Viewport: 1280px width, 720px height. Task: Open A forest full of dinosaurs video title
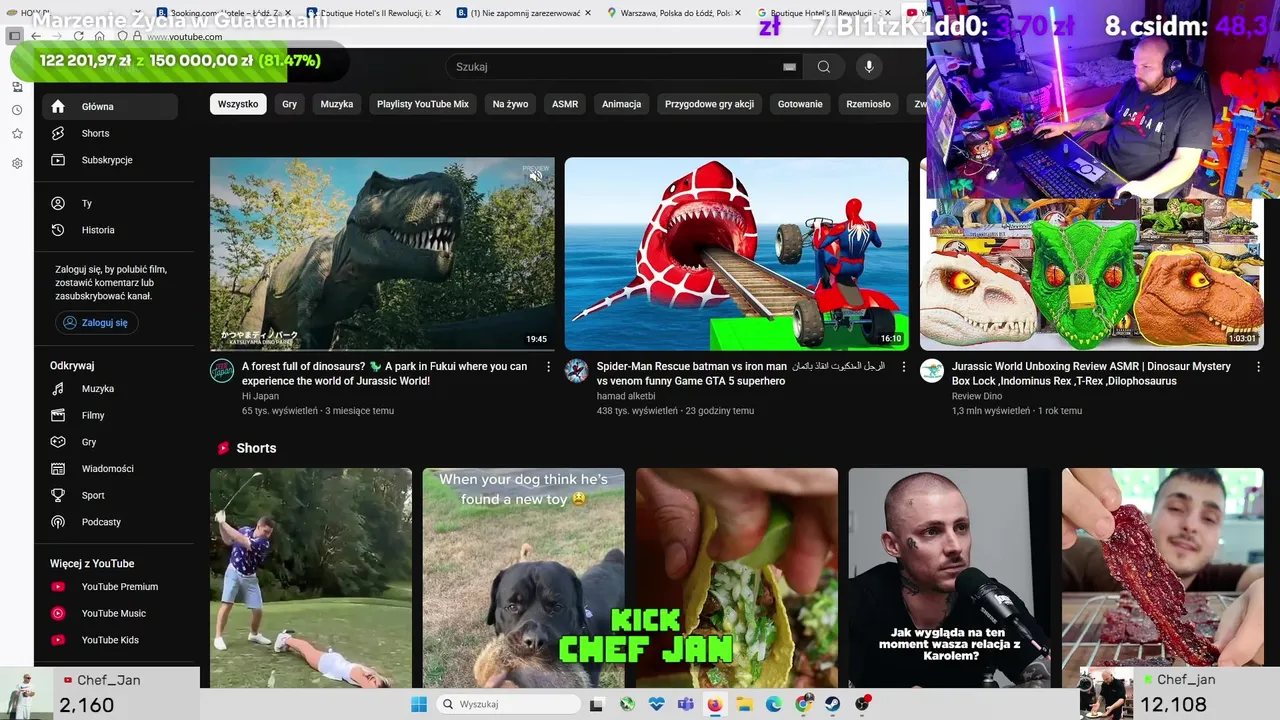384,374
